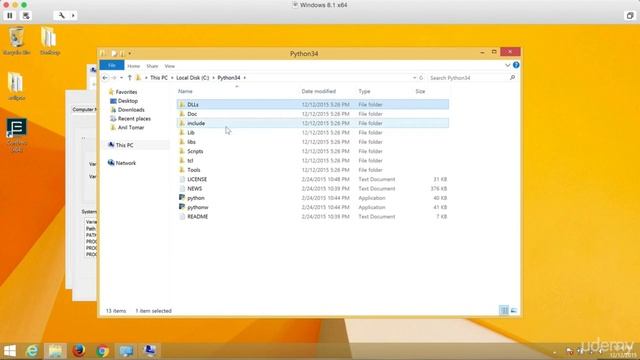Select the pythonw application file
The width and height of the screenshot is (640, 360).
(x=313, y=207)
